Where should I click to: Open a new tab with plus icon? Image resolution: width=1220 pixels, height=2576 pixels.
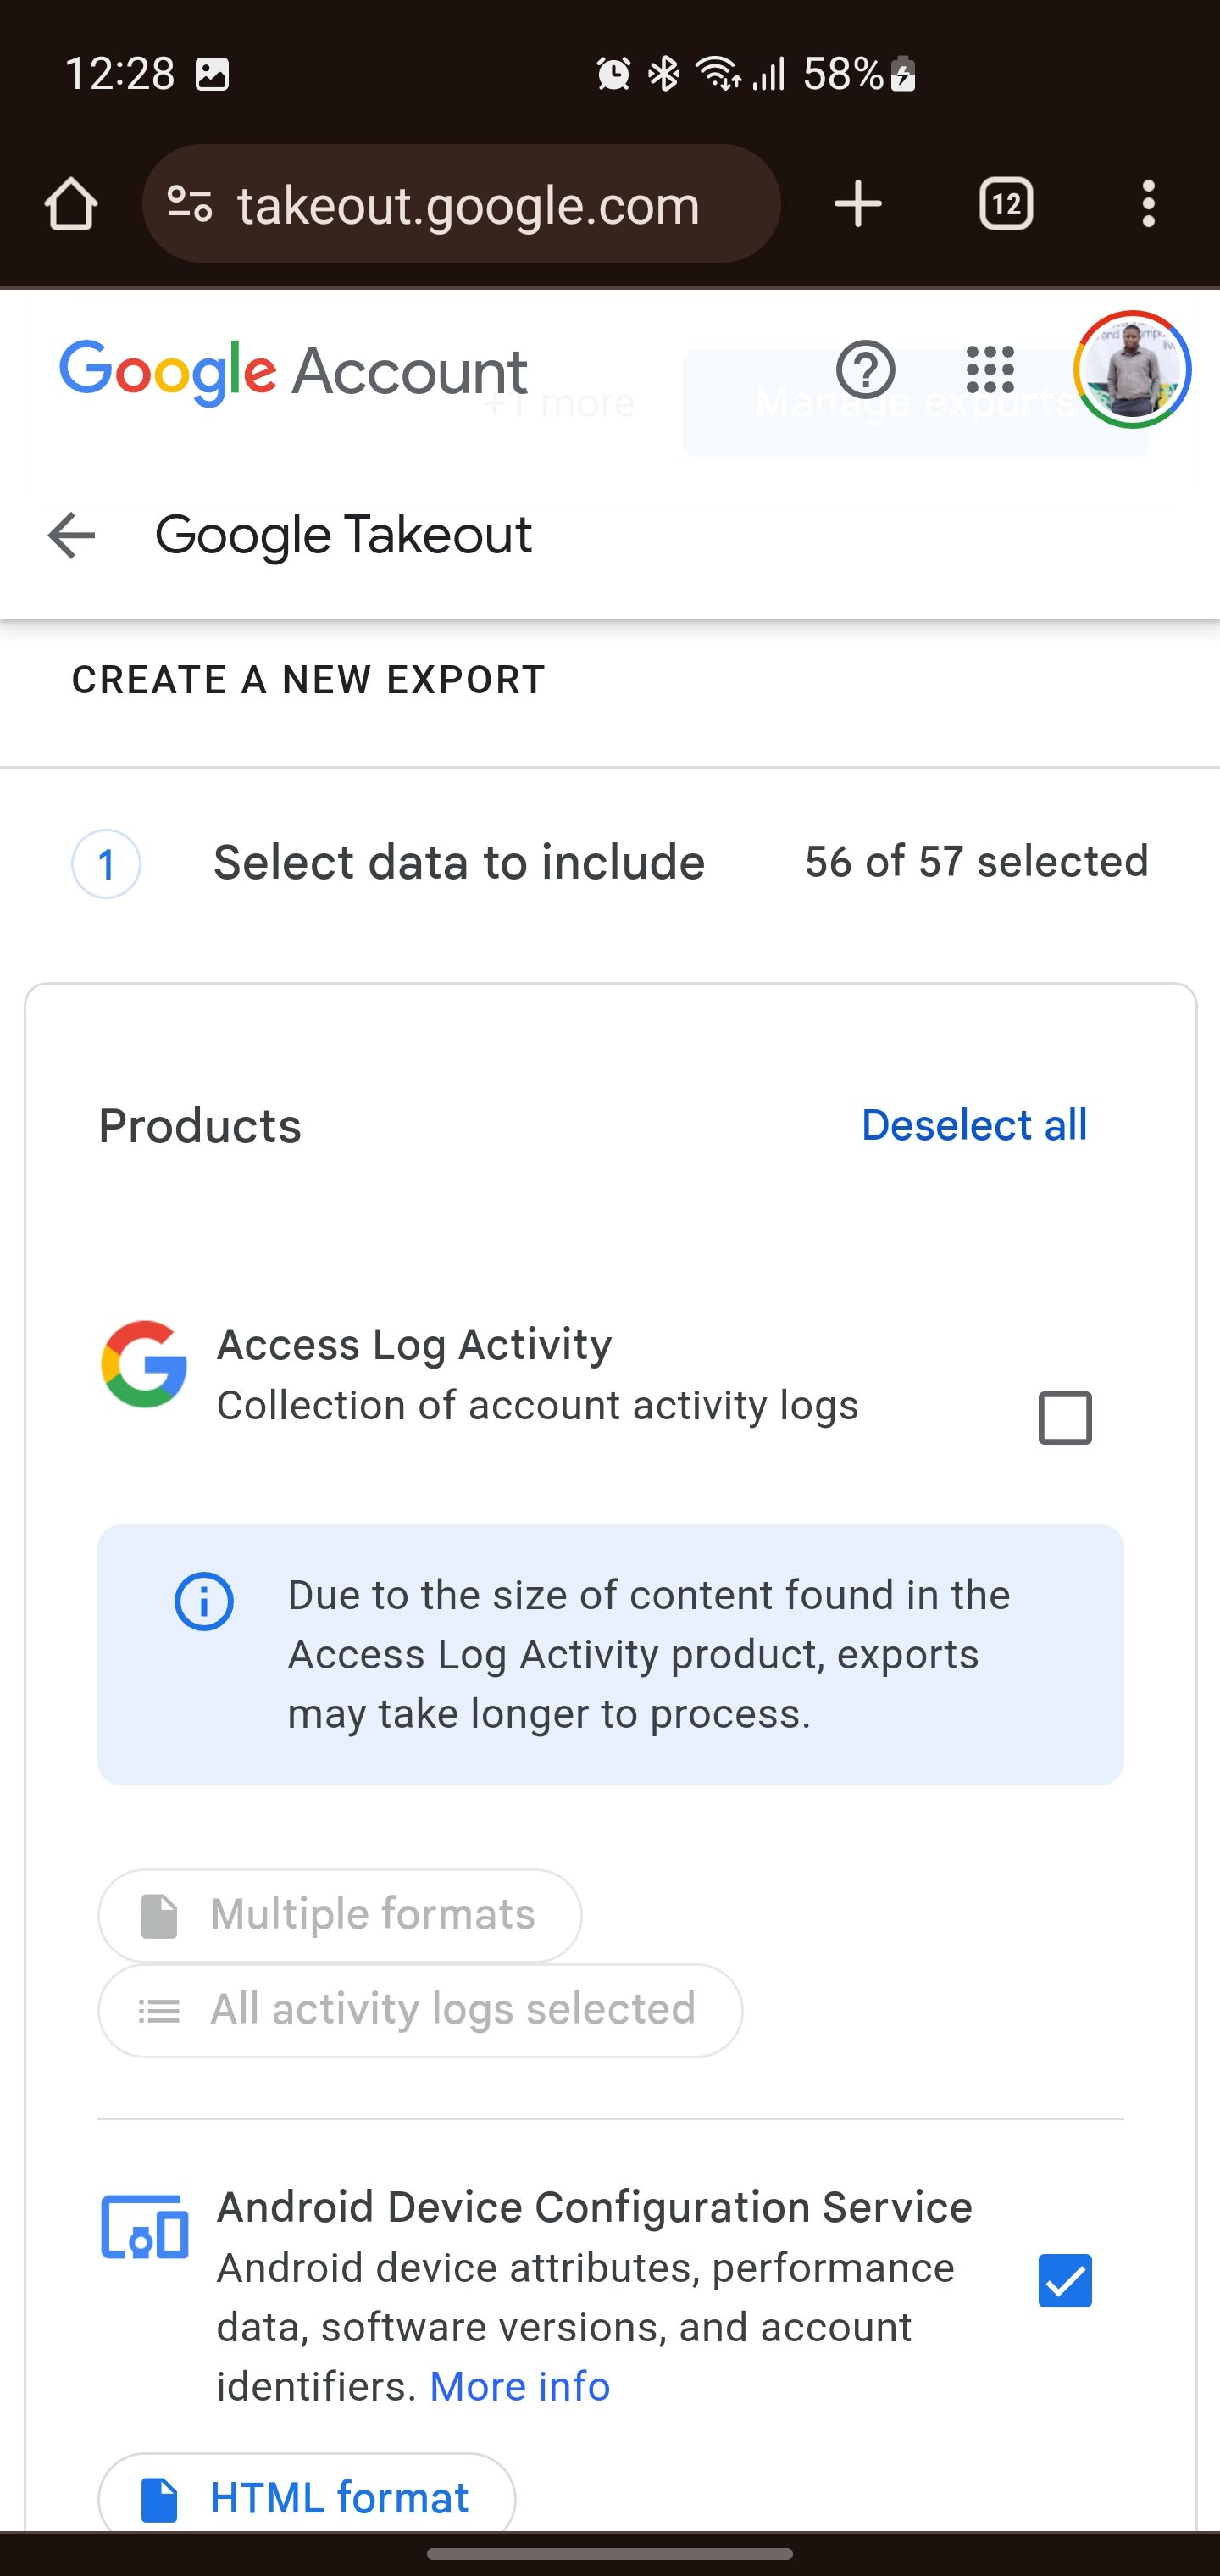point(858,205)
